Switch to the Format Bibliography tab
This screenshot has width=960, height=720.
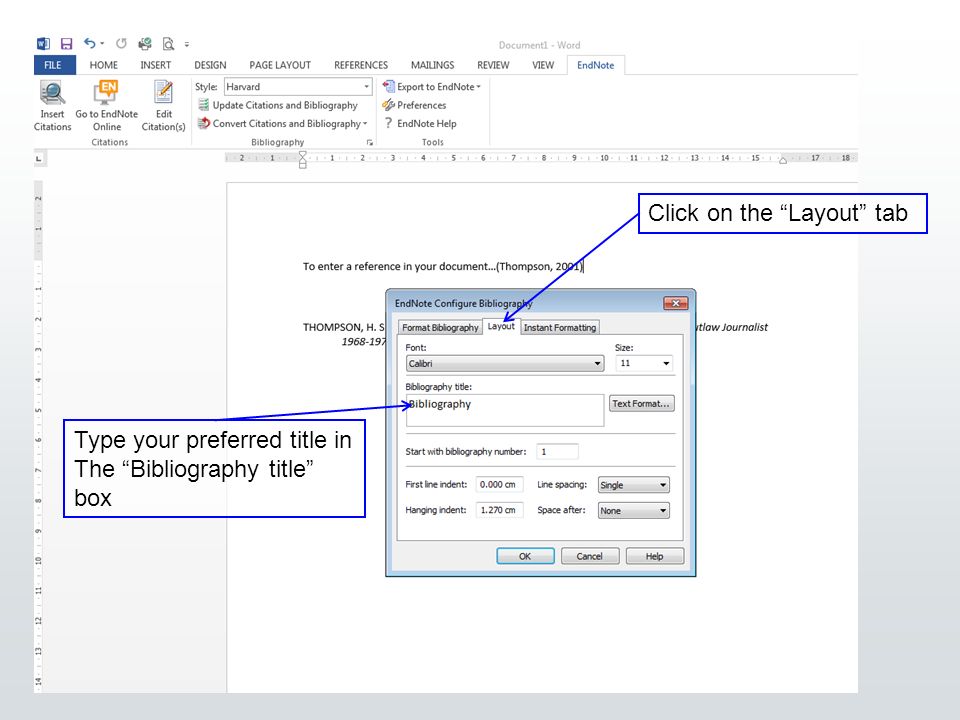440,328
